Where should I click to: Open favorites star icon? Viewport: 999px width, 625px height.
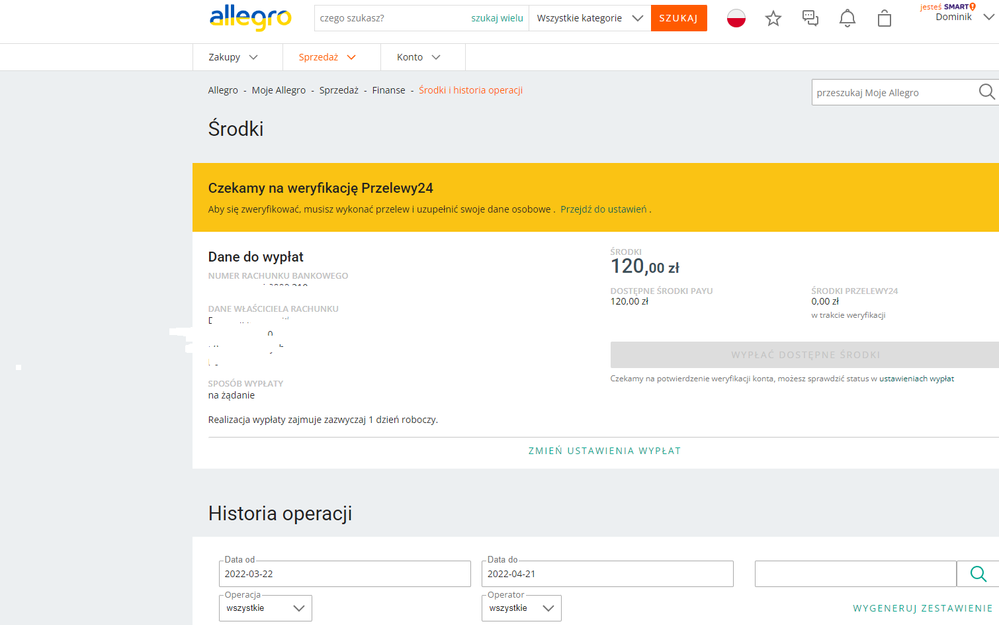pos(773,18)
